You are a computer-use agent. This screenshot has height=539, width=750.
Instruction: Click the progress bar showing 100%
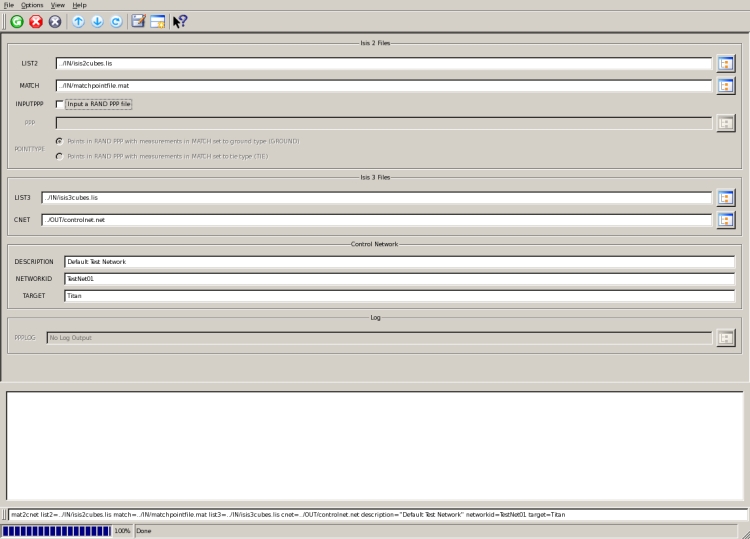pyautogui.click(x=57, y=531)
